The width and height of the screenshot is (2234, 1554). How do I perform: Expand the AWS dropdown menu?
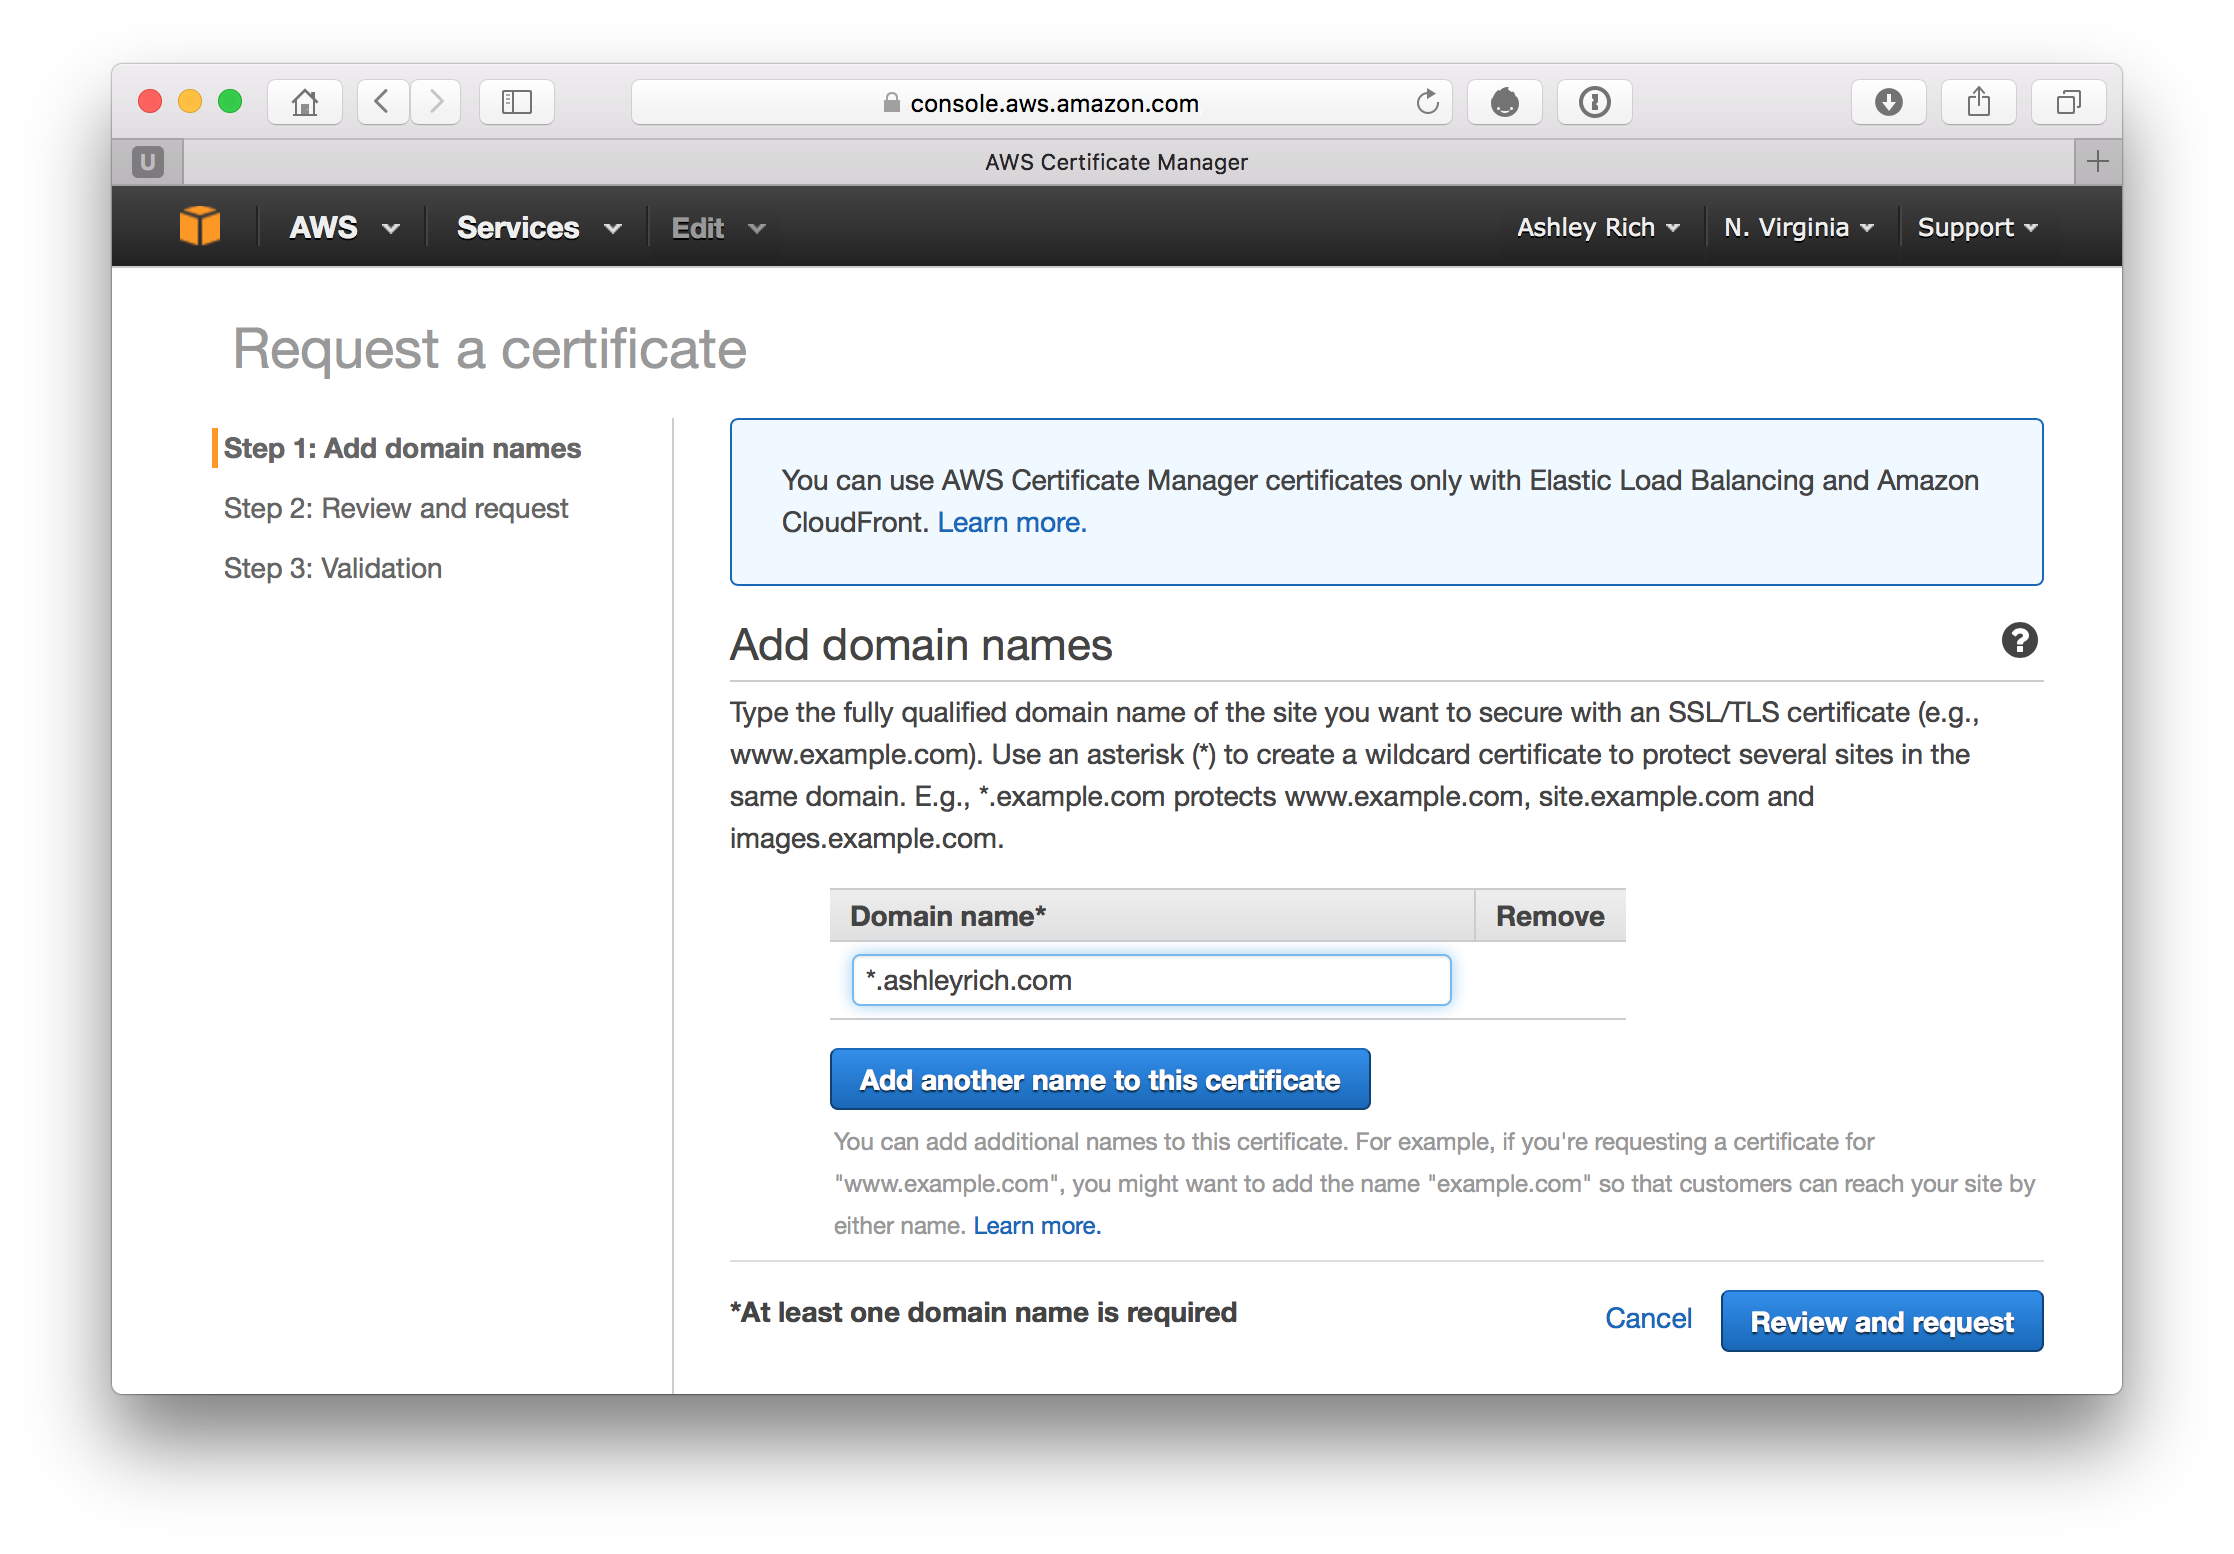tap(344, 228)
